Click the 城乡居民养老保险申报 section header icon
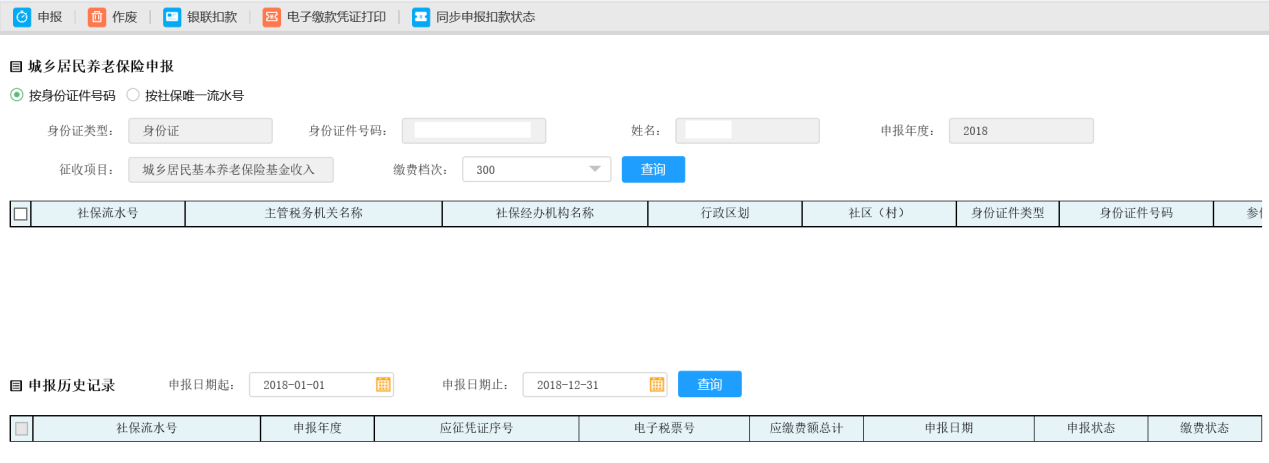Viewport: 1269px width, 463px height. pos(16,67)
